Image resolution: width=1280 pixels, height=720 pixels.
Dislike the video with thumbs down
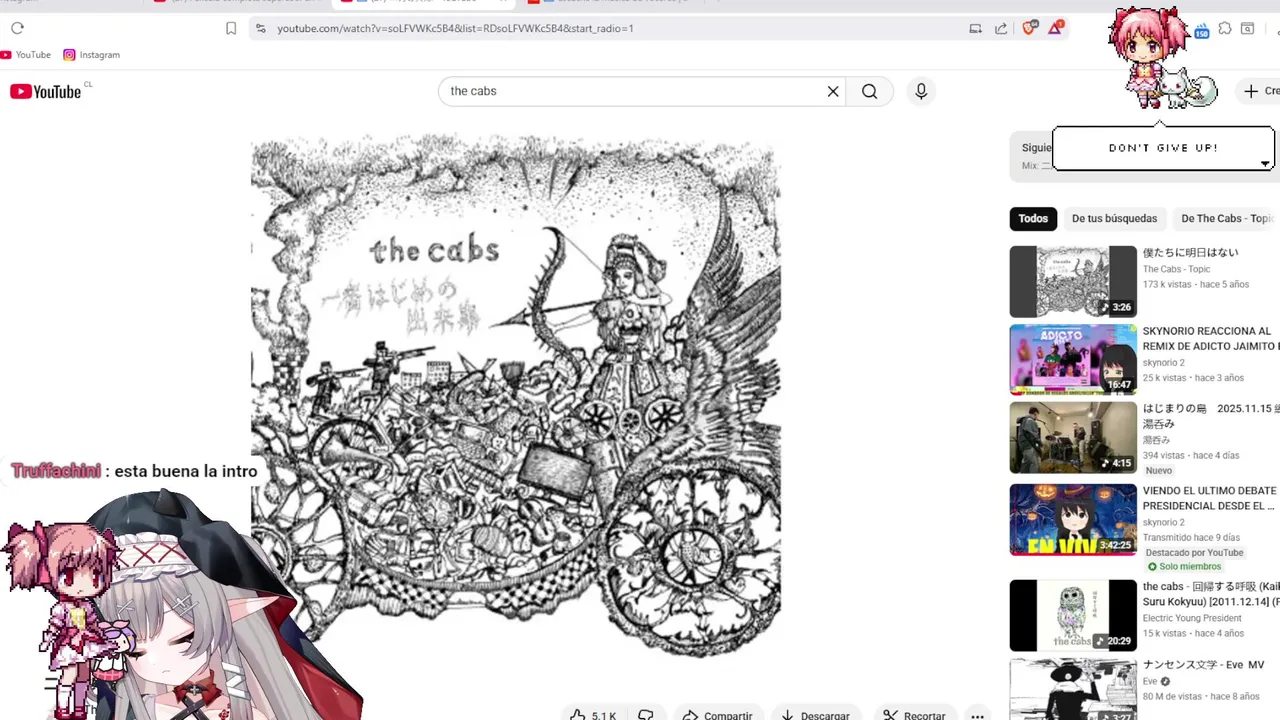pos(646,715)
